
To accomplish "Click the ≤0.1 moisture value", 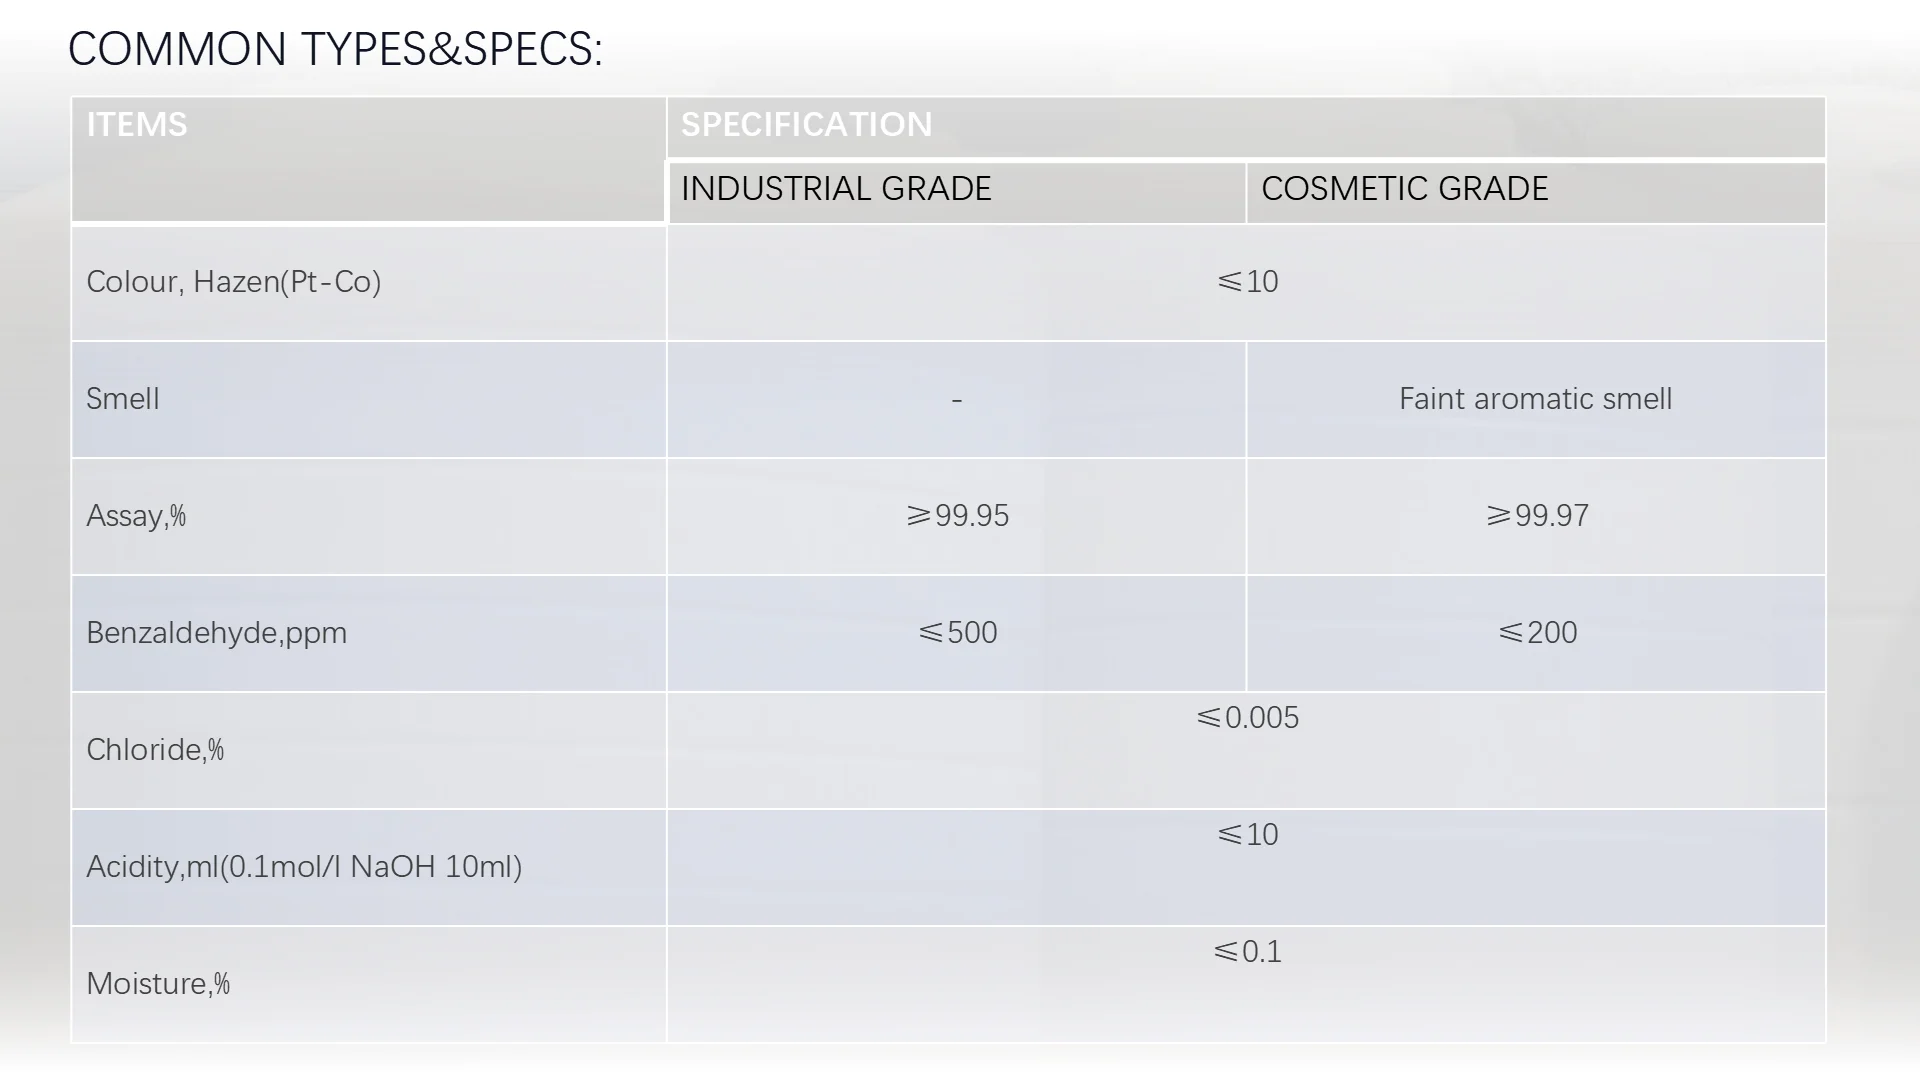I will [1247, 952].
